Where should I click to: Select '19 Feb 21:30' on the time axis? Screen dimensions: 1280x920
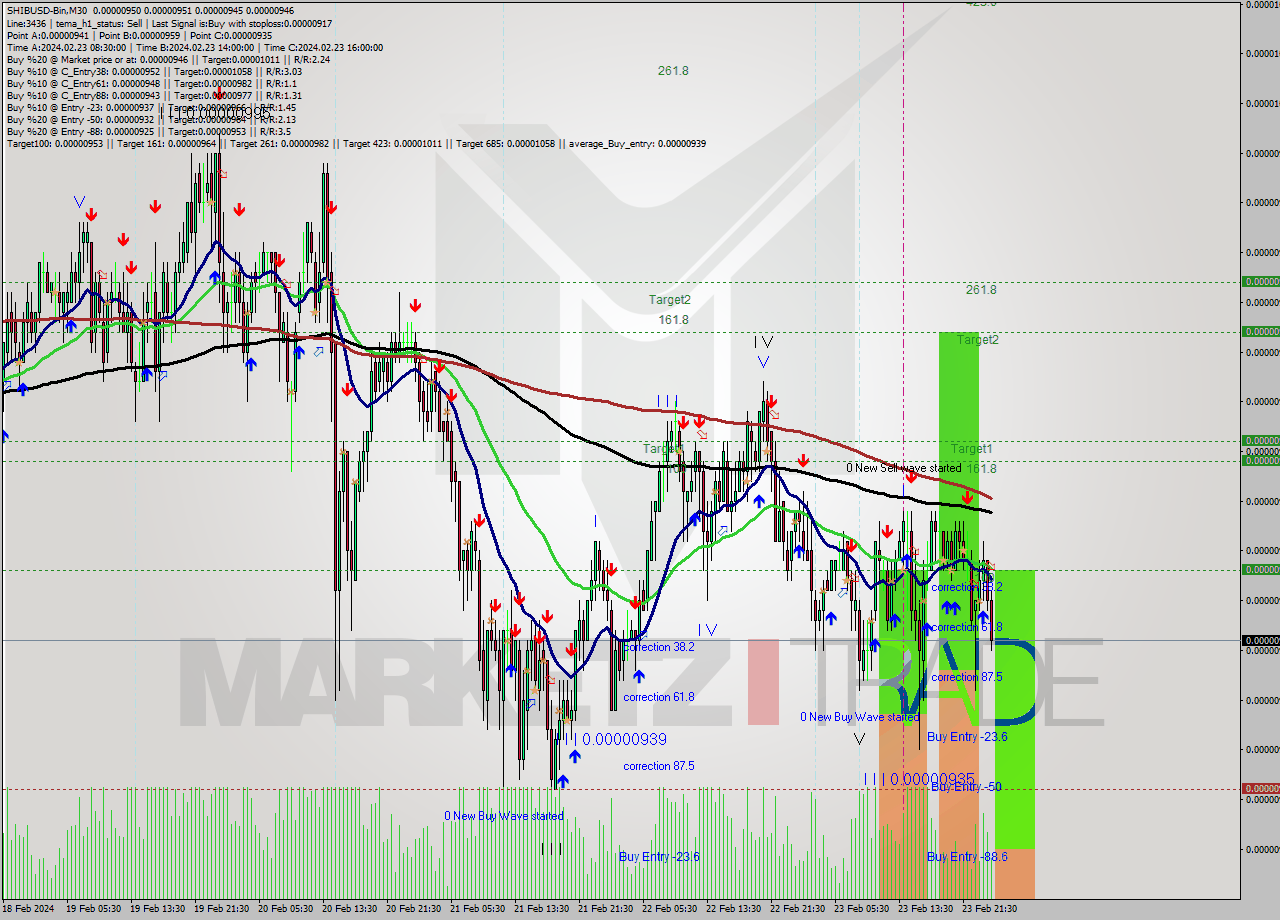coord(220,909)
